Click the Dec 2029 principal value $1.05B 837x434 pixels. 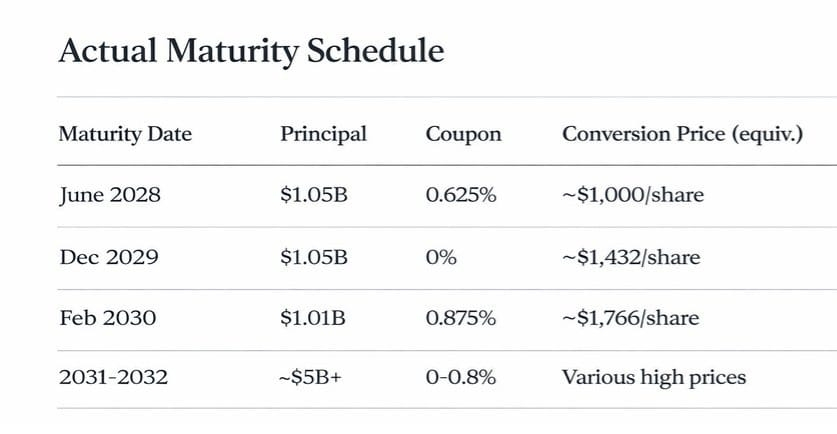314,258
